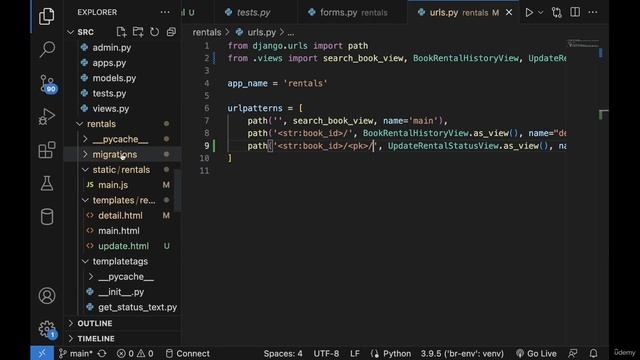Open feedback icon in status bar
640x360 pixels.
[x=573, y=353]
